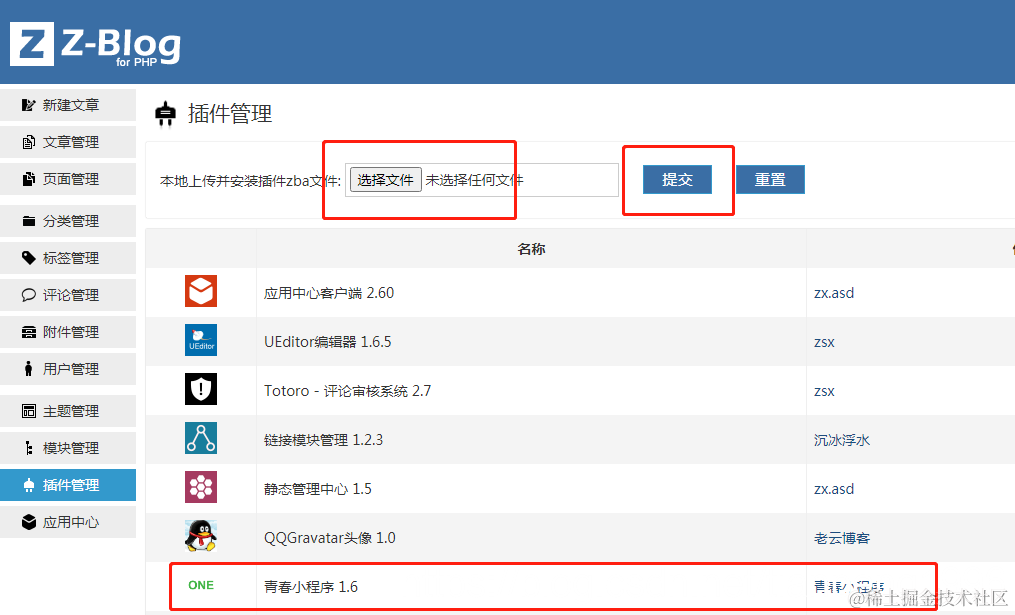Open 文章管理 in the sidebar
Viewport: 1015px width, 615px height.
[68, 142]
